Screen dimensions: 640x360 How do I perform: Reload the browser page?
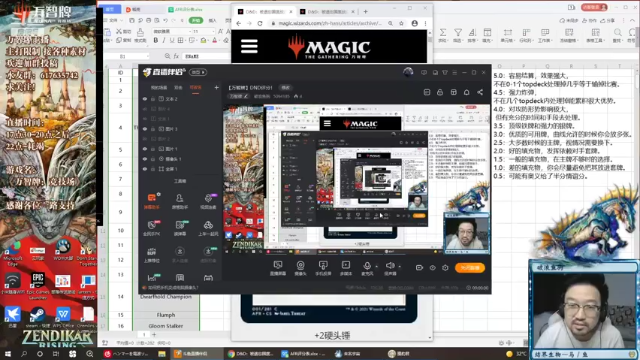click(x=260, y=24)
